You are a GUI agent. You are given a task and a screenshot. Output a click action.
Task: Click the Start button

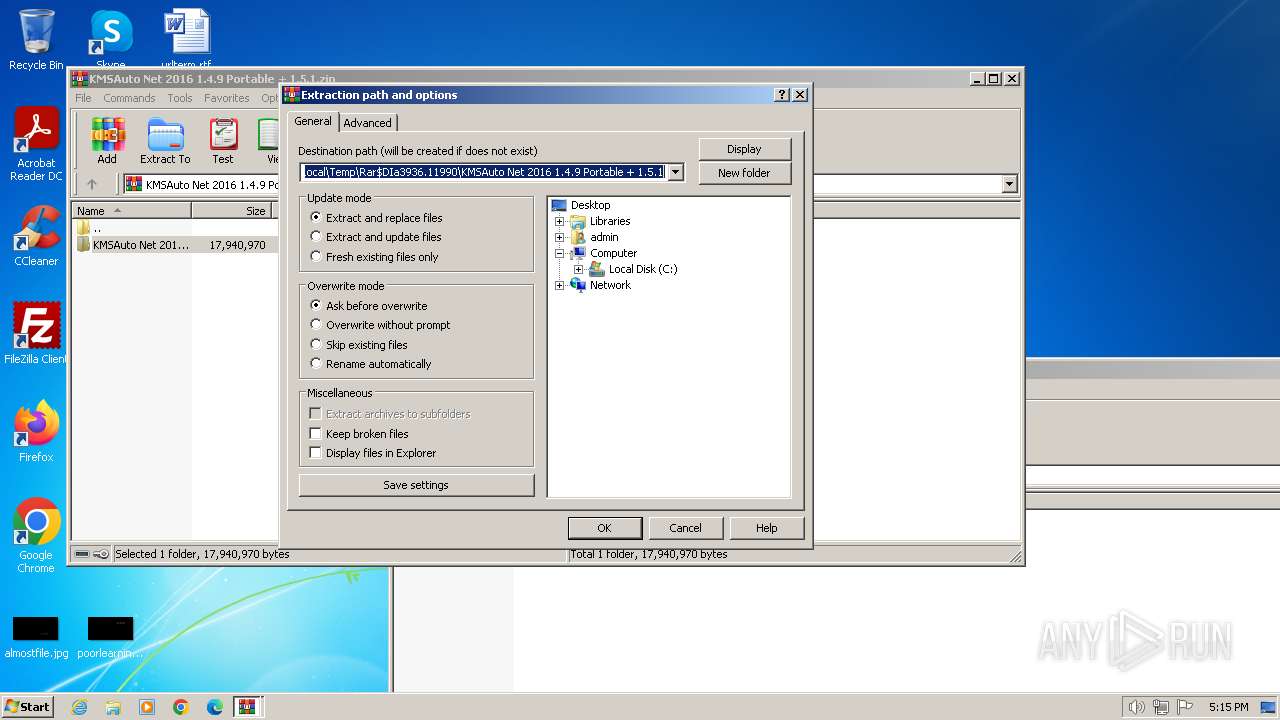pyautogui.click(x=27, y=707)
